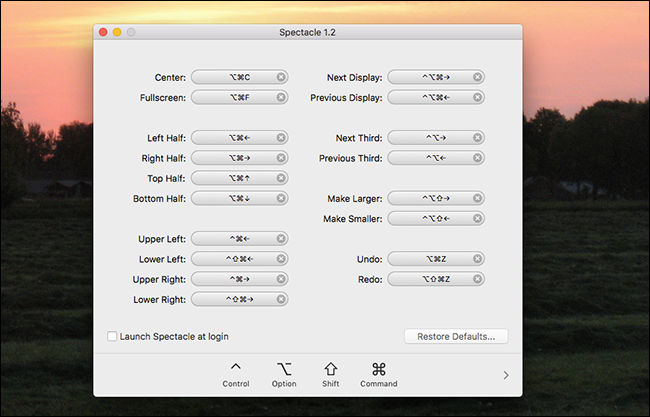Show next page with the right chevron
Viewport: 650px width, 417px height.
[x=506, y=375]
